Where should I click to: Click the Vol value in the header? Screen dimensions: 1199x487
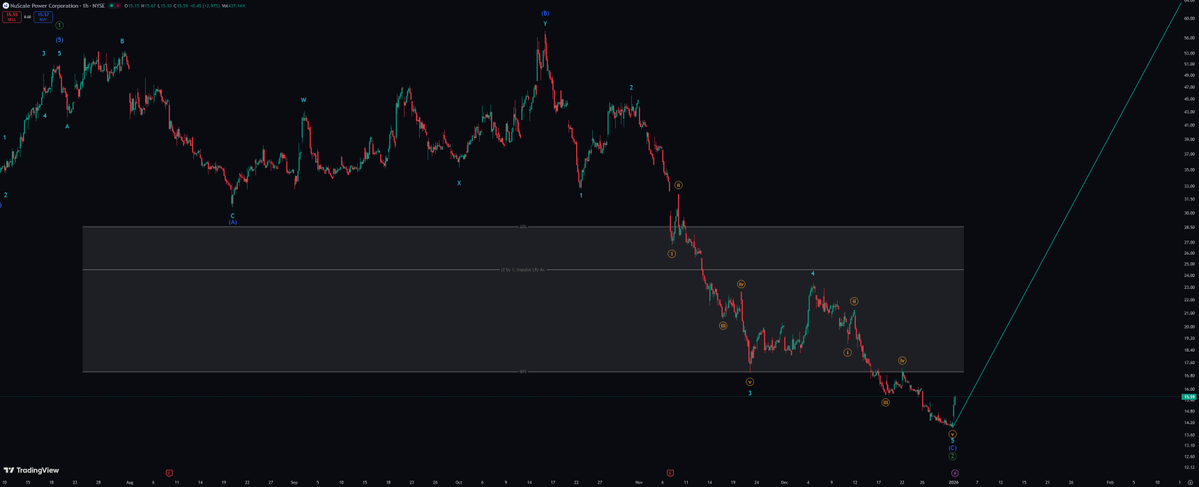(x=235, y=5)
